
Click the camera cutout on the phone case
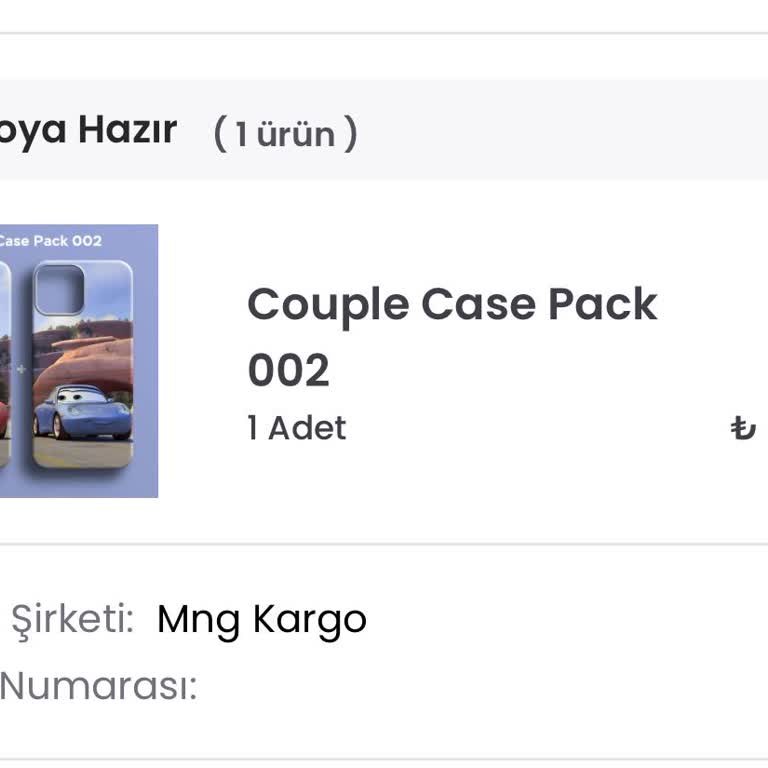pos(59,289)
